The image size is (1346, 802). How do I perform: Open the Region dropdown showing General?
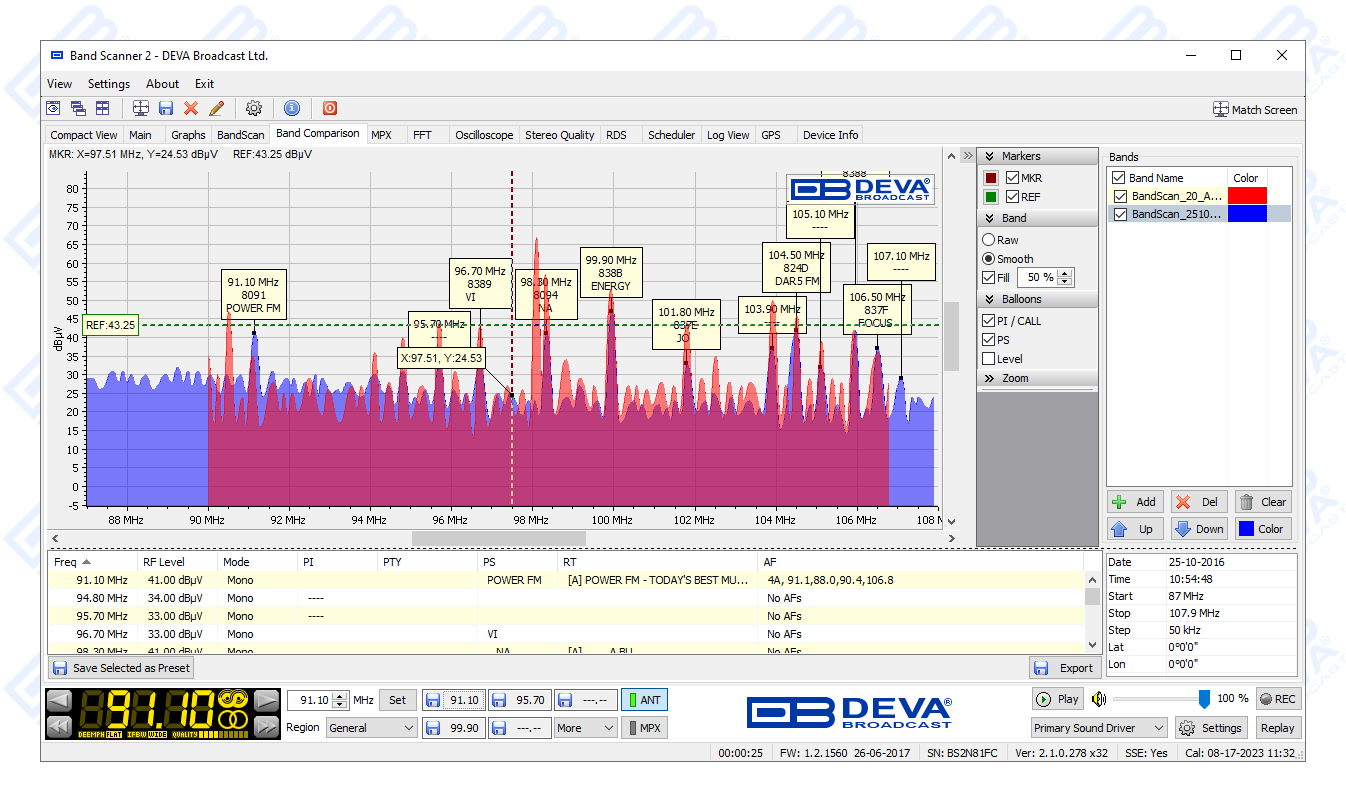(x=371, y=728)
